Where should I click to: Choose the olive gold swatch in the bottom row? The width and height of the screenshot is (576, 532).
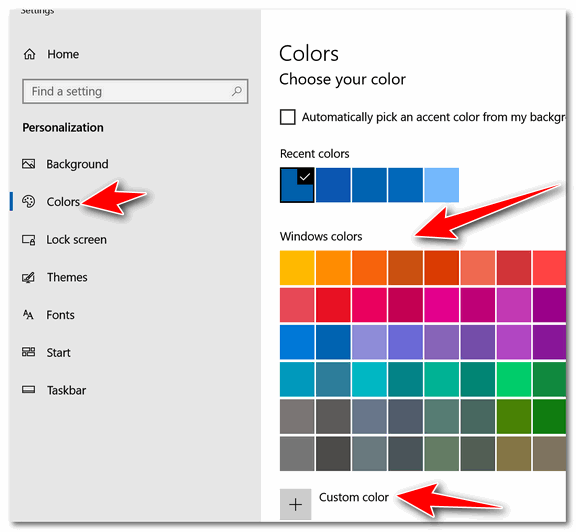[x=514, y=454]
